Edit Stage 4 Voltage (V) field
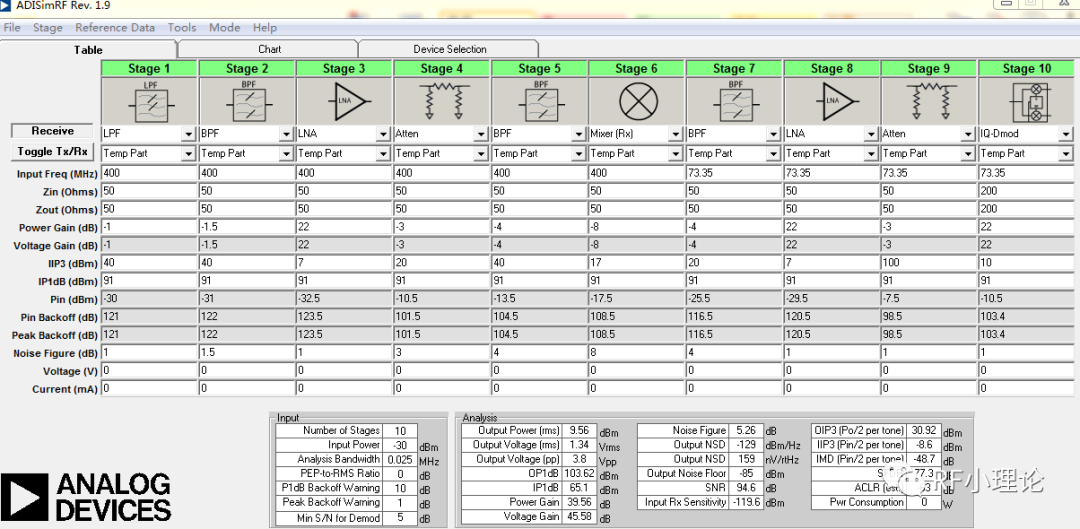Viewport: 1080px width, 529px height. (442, 371)
